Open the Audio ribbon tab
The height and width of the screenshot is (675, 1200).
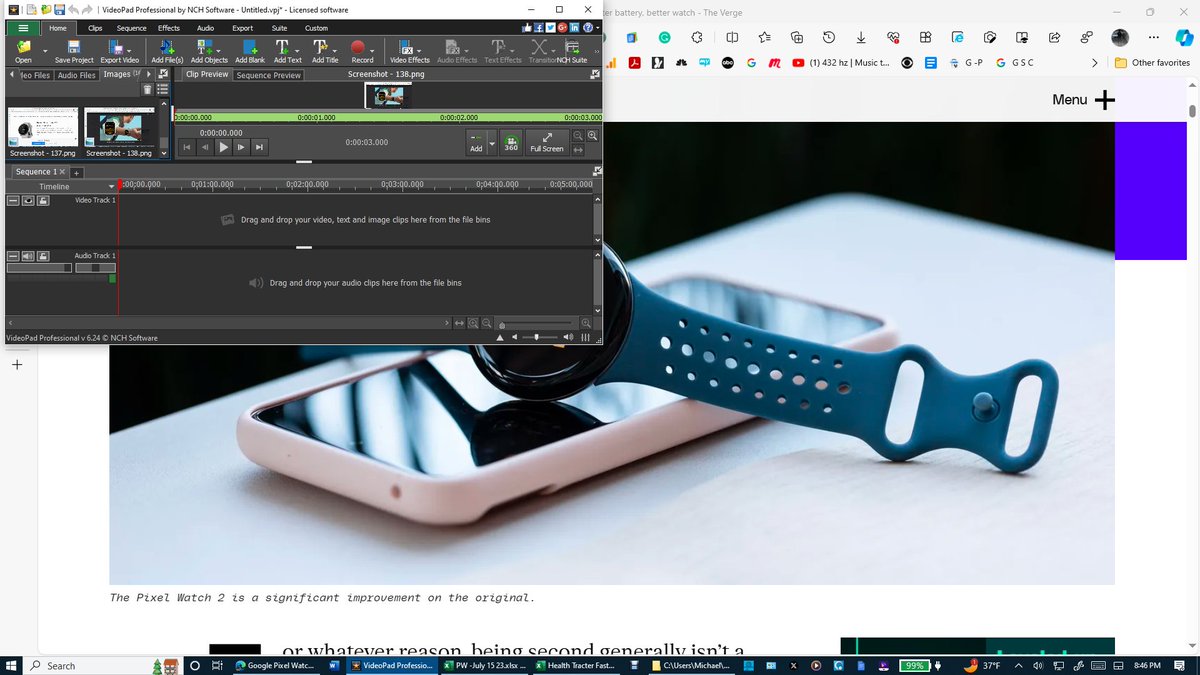pyautogui.click(x=205, y=28)
